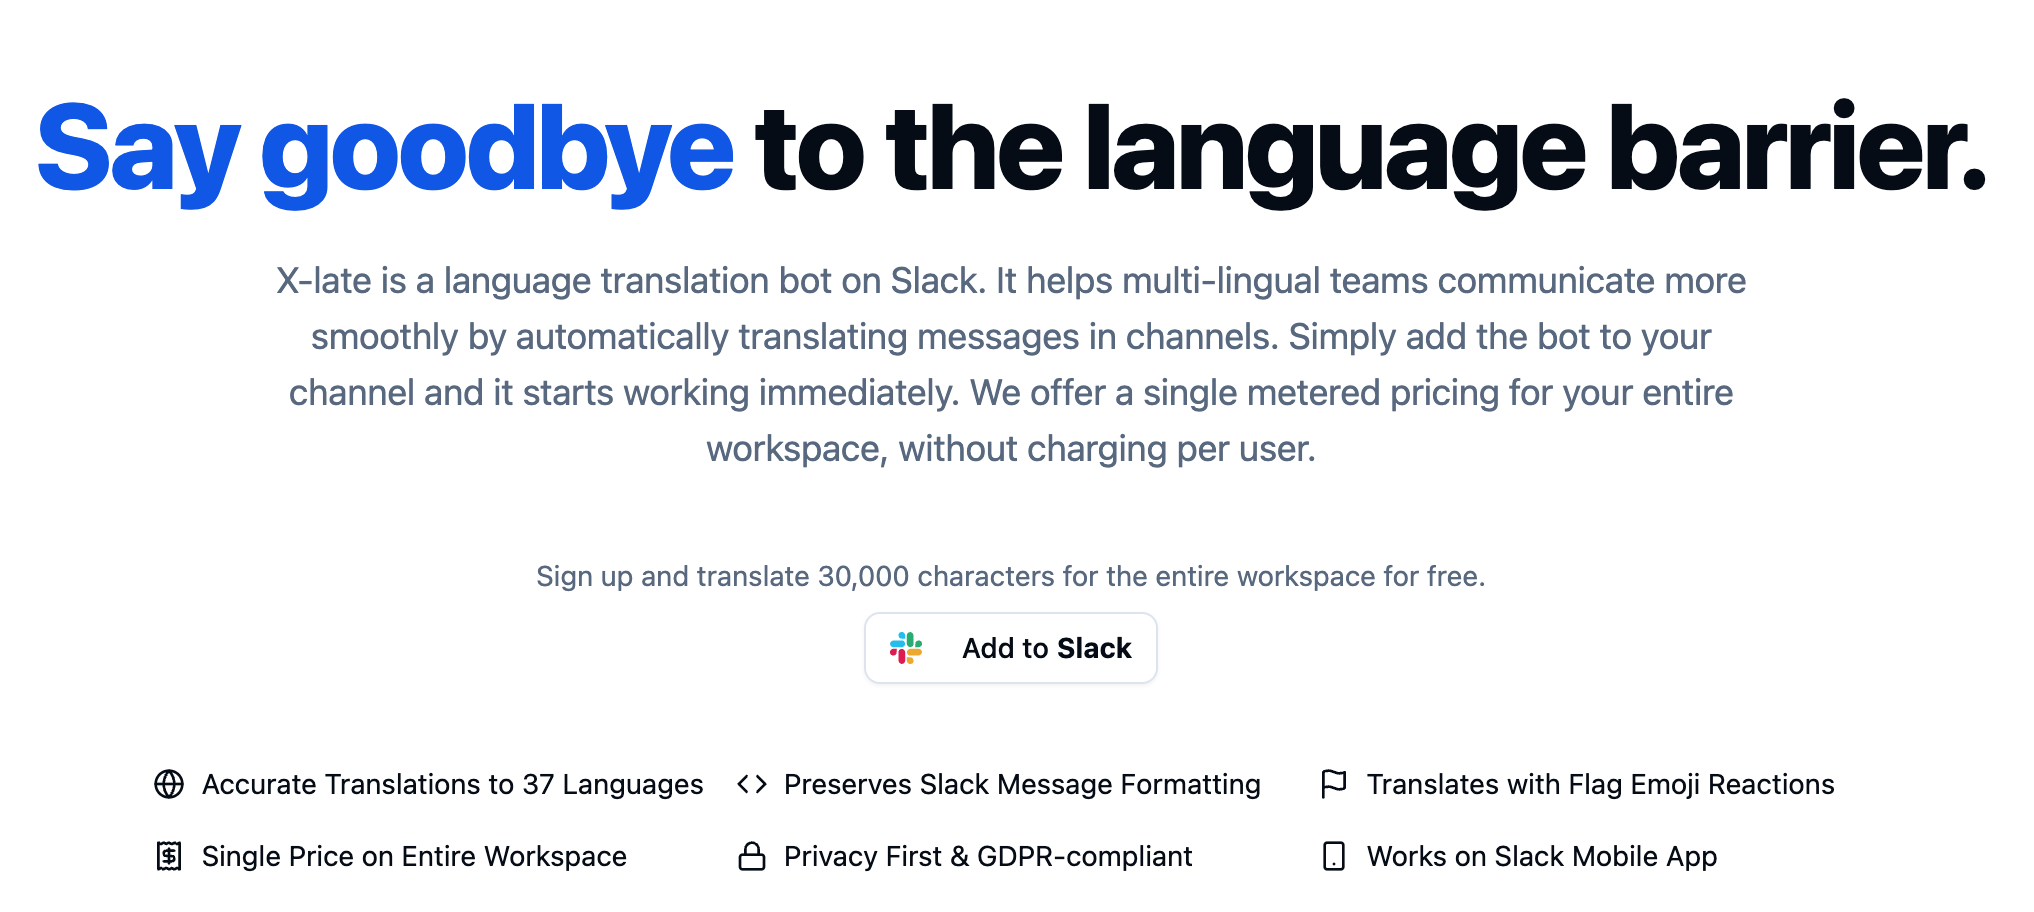Select 'Accurate Translations to 37 Languages' text

coord(453,785)
